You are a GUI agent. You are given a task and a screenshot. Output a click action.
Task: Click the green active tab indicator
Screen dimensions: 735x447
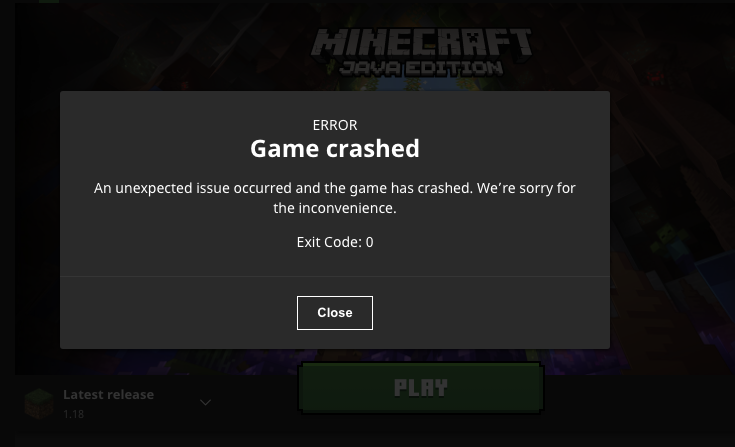tap(49, 1)
